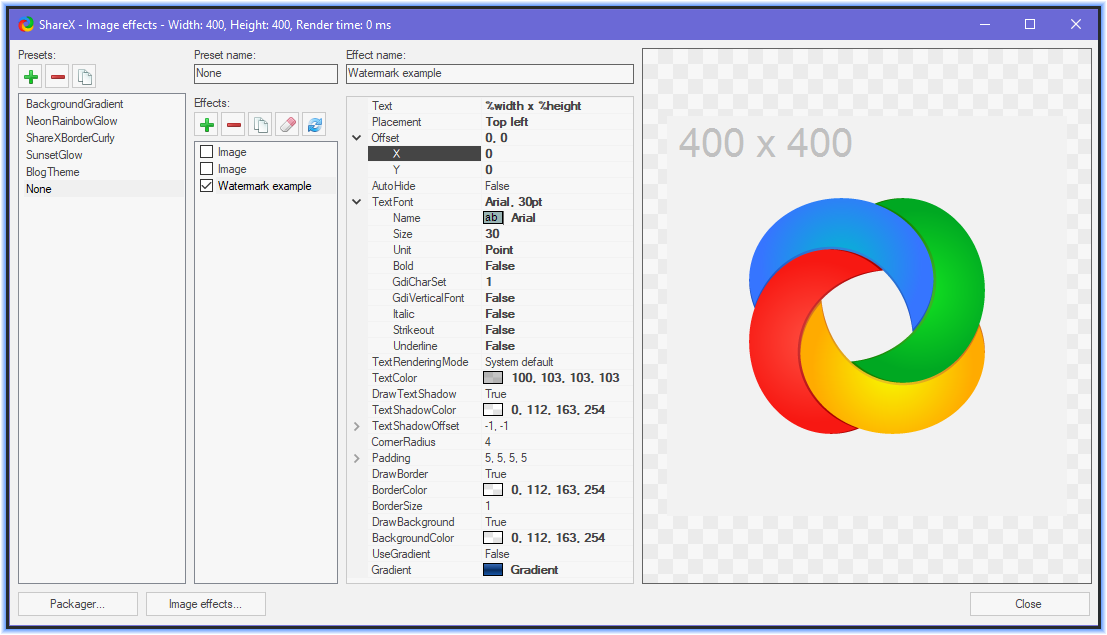
Task: Remove the selected preset with red minus
Action: point(57,77)
